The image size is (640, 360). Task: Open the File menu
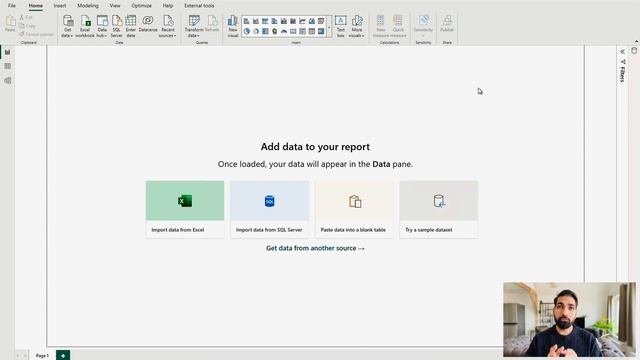(x=12, y=6)
